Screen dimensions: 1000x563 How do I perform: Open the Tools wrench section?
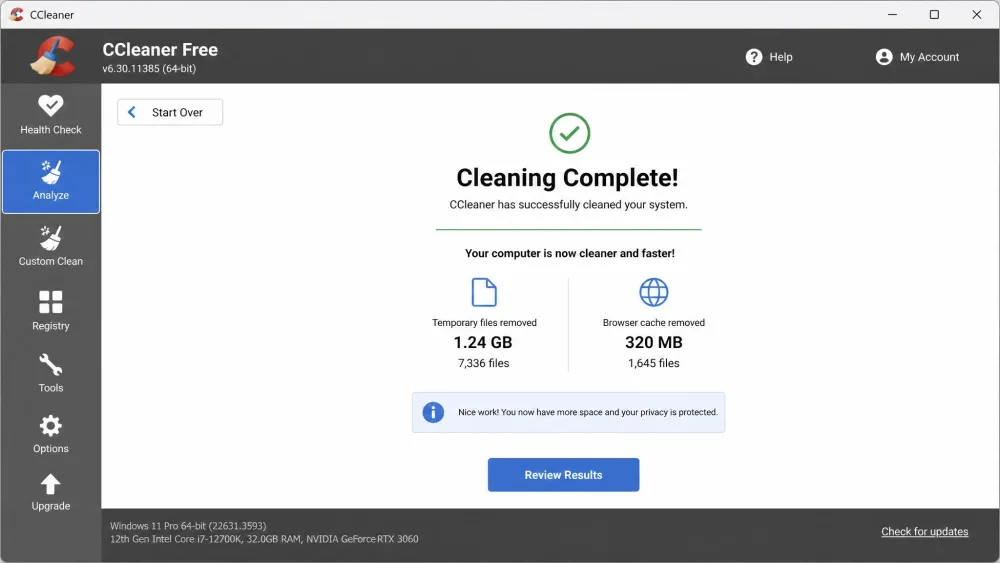point(50,374)
